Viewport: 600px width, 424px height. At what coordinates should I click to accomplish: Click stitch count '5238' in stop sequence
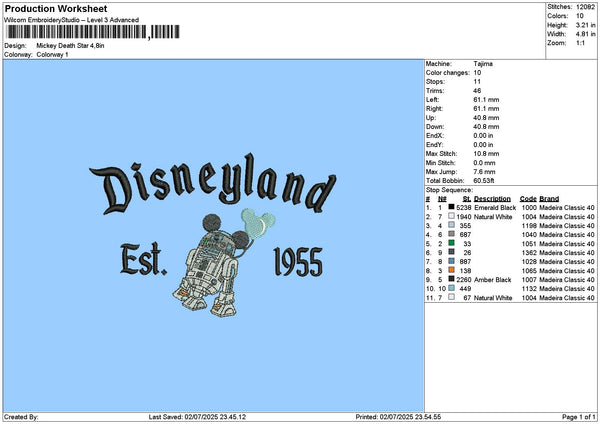click(x=464, y=208)
